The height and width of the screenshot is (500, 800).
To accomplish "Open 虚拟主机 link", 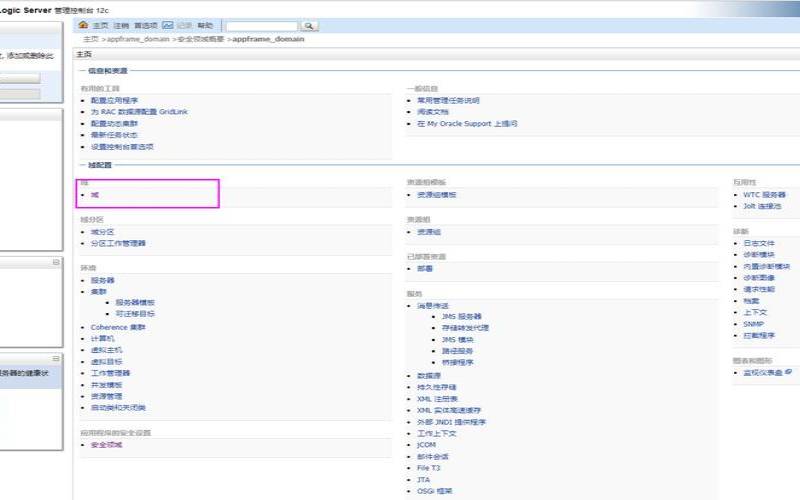I will (x=107, y=350).
